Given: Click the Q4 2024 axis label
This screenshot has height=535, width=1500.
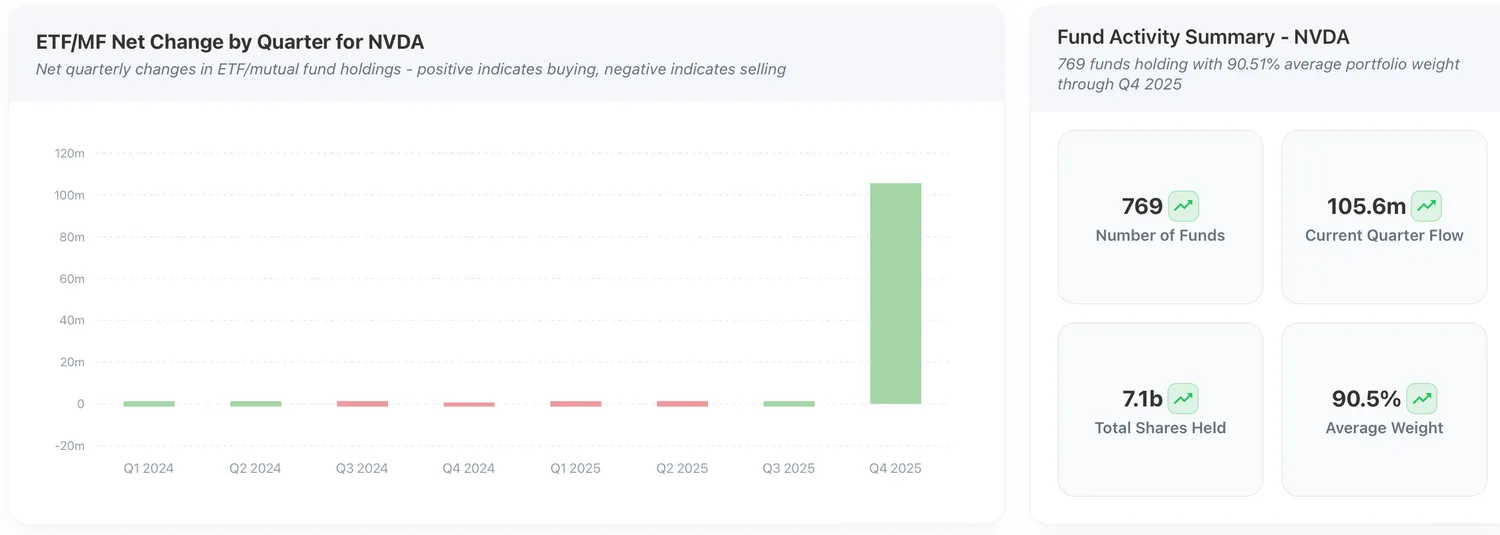Looking at the screenshot, I should click(x=469, y=468).
